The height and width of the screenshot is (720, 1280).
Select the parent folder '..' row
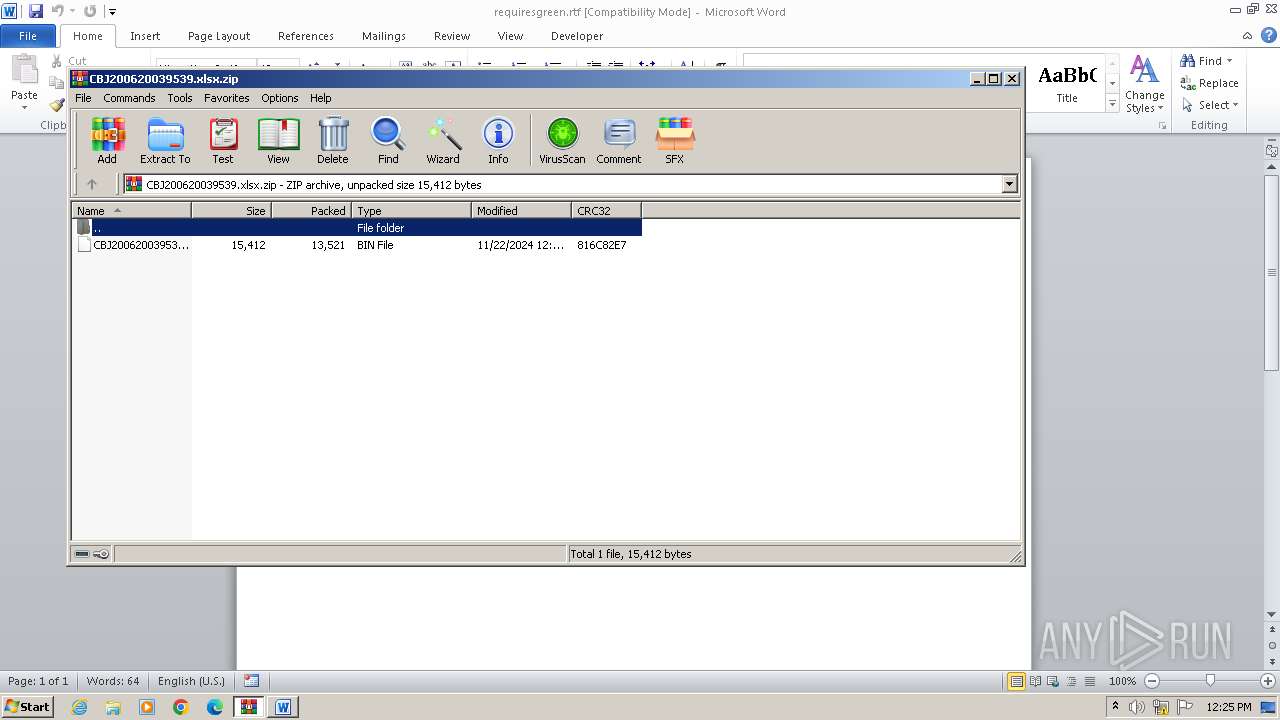(356, 228)
